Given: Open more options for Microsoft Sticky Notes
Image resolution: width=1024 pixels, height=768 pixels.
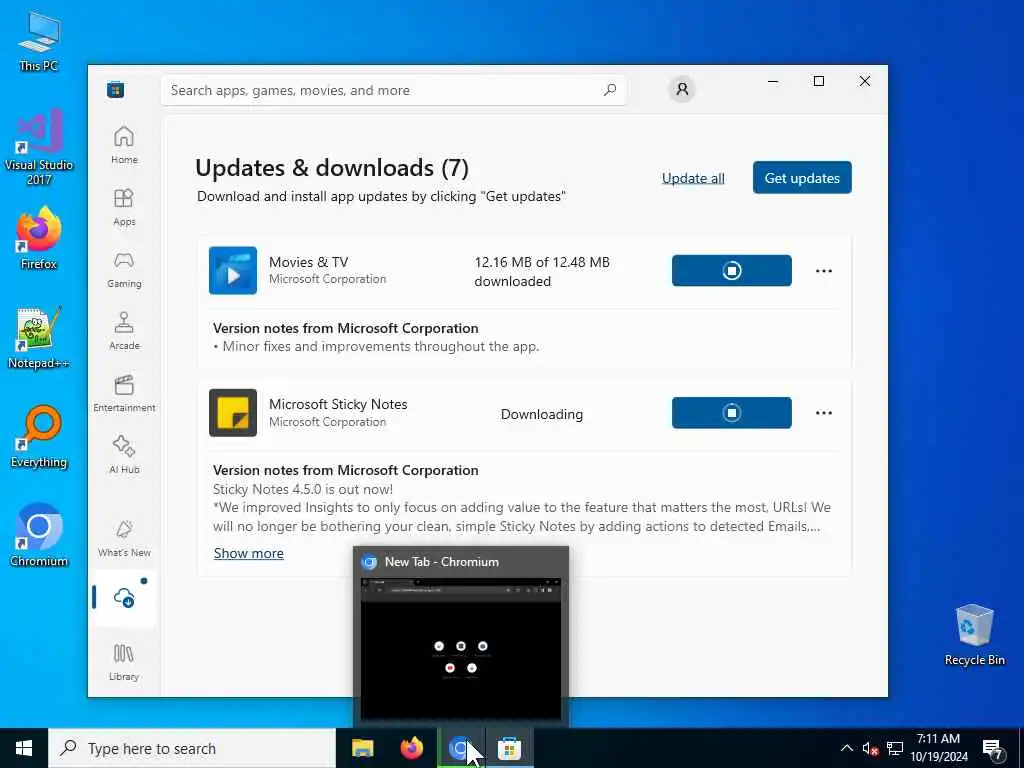Looking at the screenshot, I should tap(824, 413).
